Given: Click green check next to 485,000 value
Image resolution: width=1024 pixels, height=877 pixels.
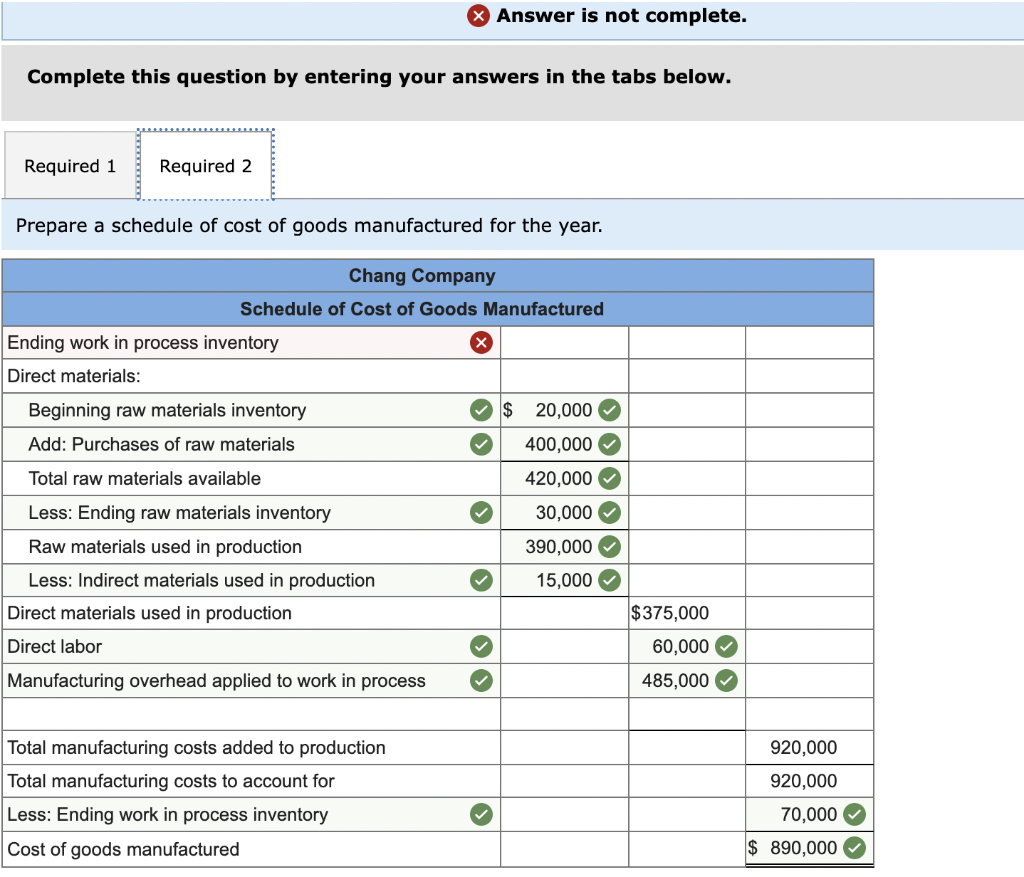Looking at the screenshot, I should (x=726, y=680).
